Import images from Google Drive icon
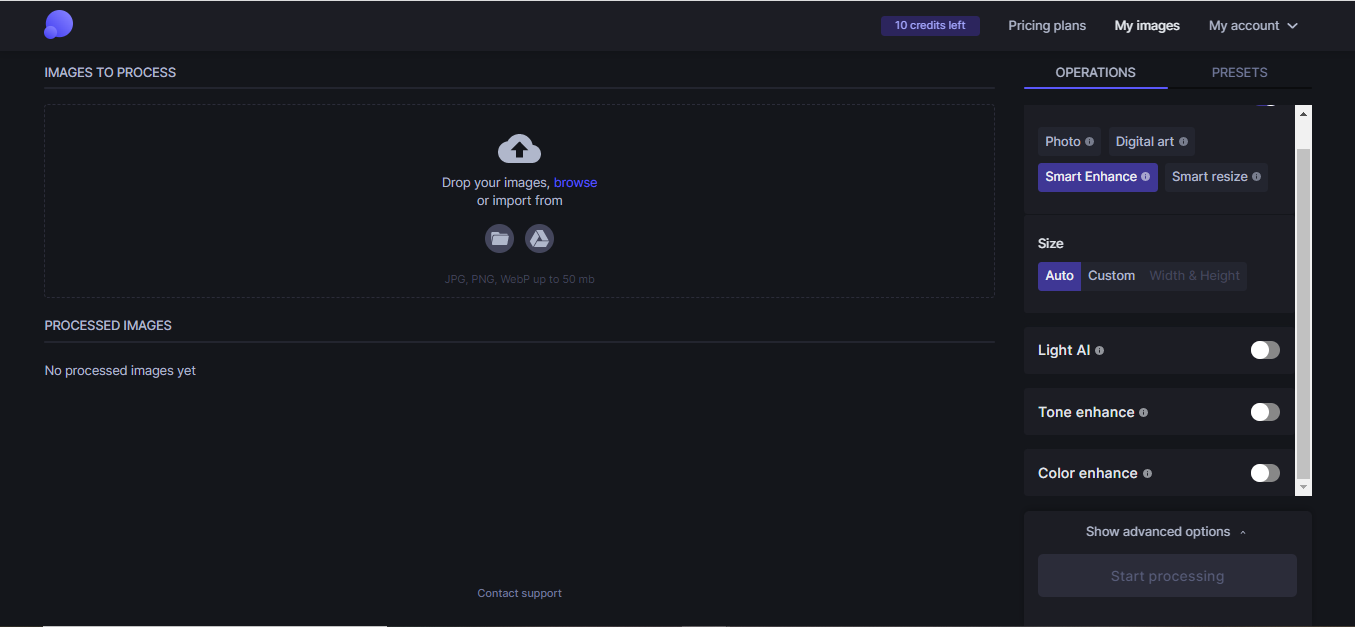The image size is (1355, 627). click(539, 239)
